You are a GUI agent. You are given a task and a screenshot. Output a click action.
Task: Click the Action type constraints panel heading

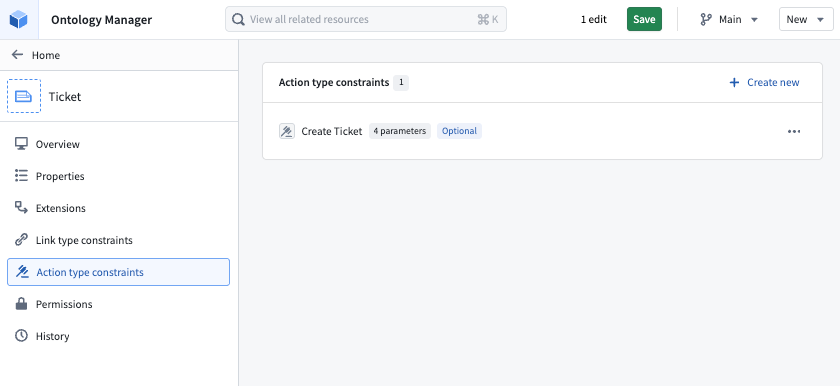[334, 82]
